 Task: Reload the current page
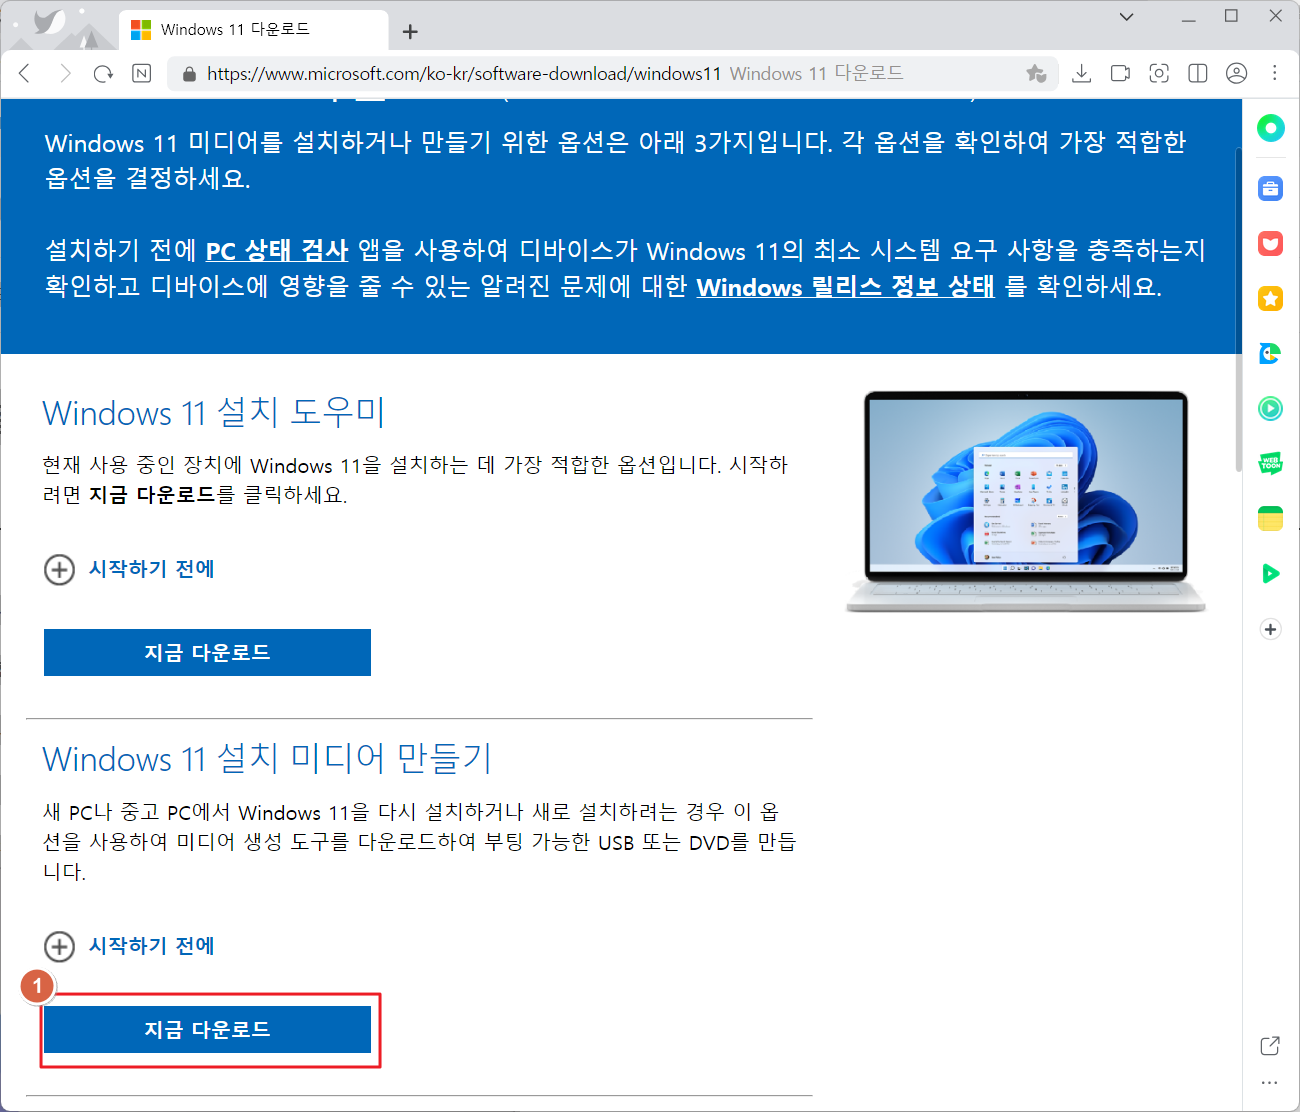pos(103,73)
